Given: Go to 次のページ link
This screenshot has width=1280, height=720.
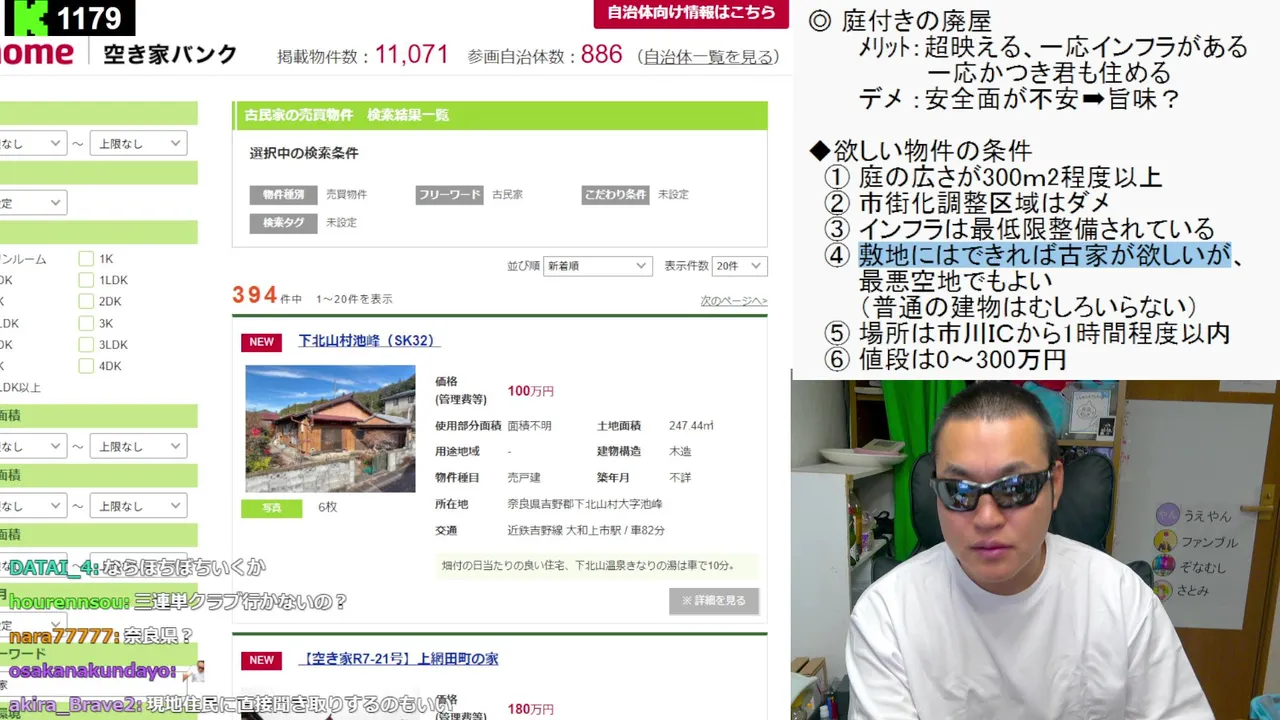Looking at the screenshot, I should (733, 301).
